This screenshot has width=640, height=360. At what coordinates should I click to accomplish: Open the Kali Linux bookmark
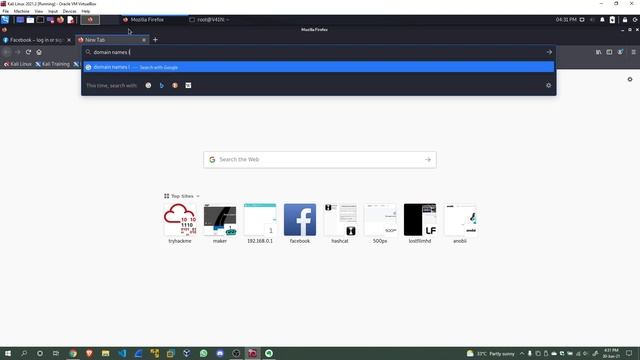[x=18, y=64]
